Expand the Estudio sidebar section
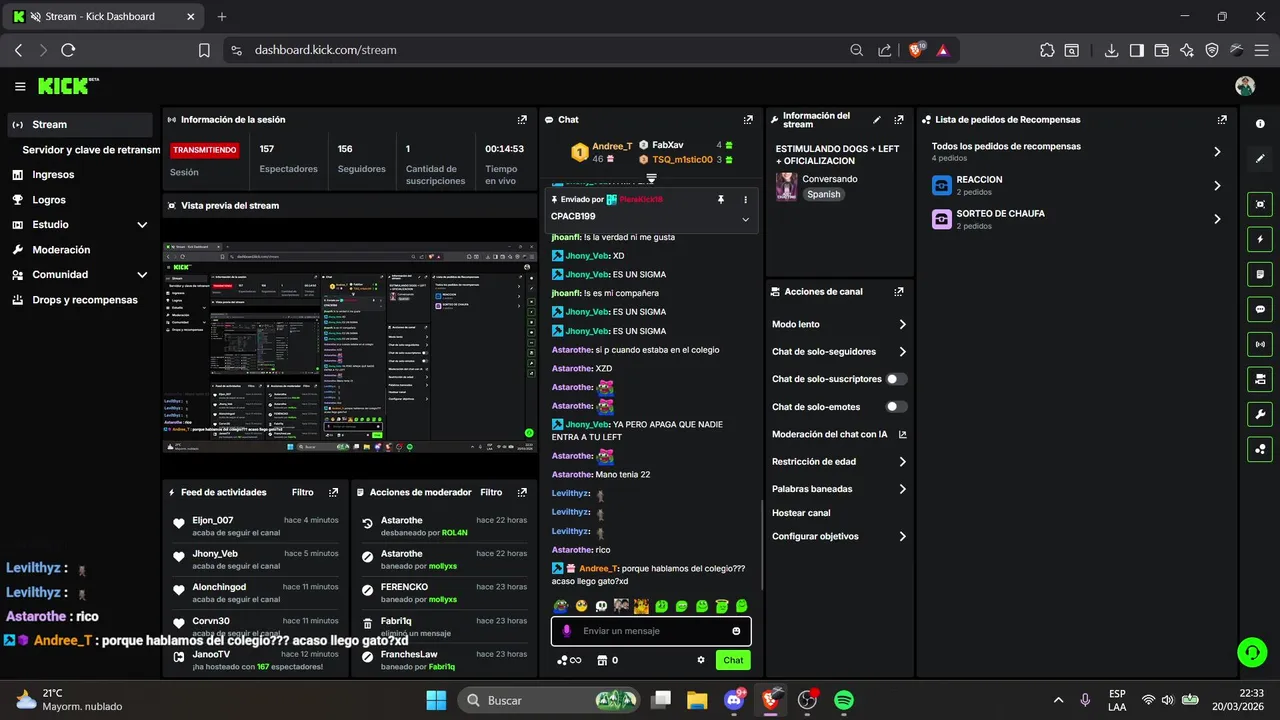This screenshot has width=1280, height=720. [142, 225]
